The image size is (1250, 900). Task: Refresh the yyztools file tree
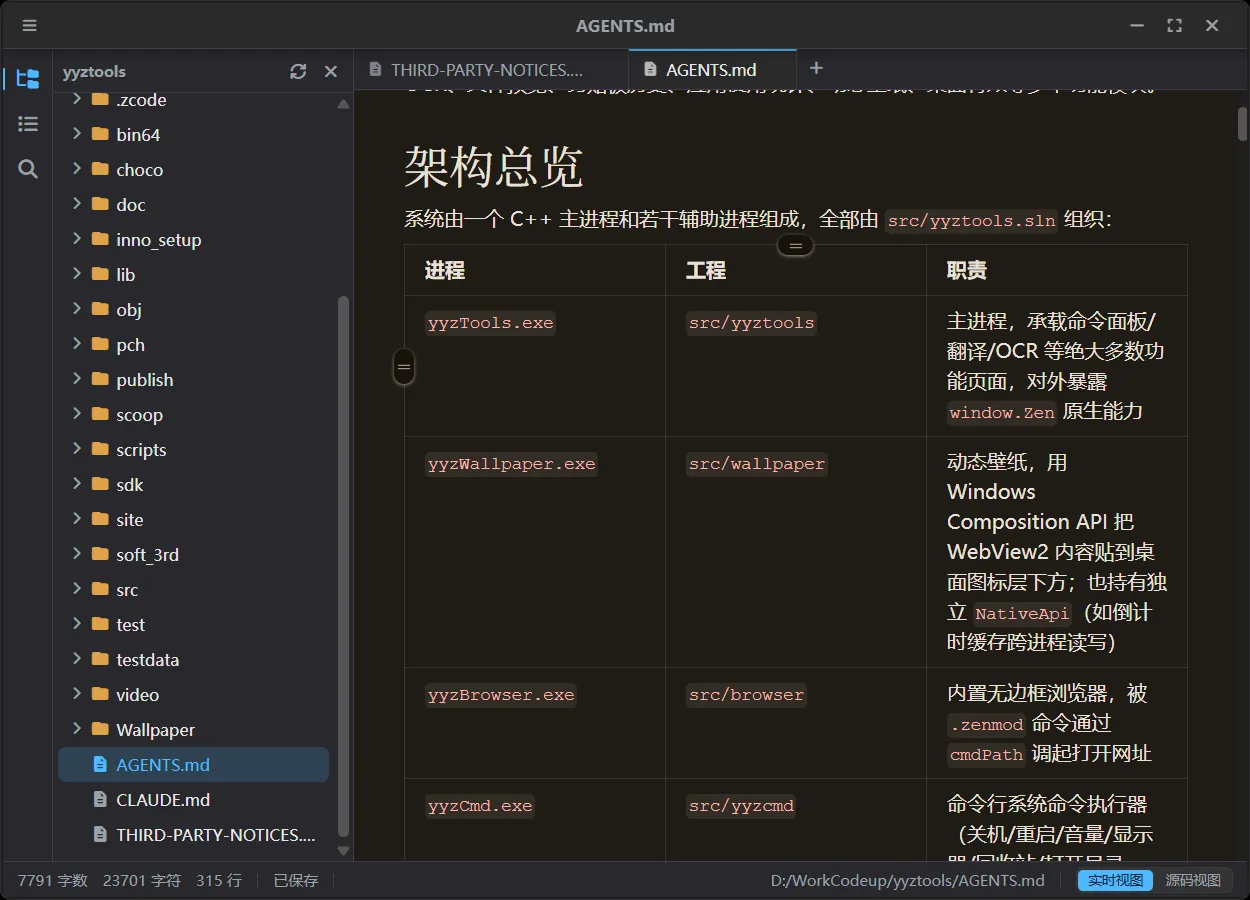pyautogui.click(x=298, y=72)
